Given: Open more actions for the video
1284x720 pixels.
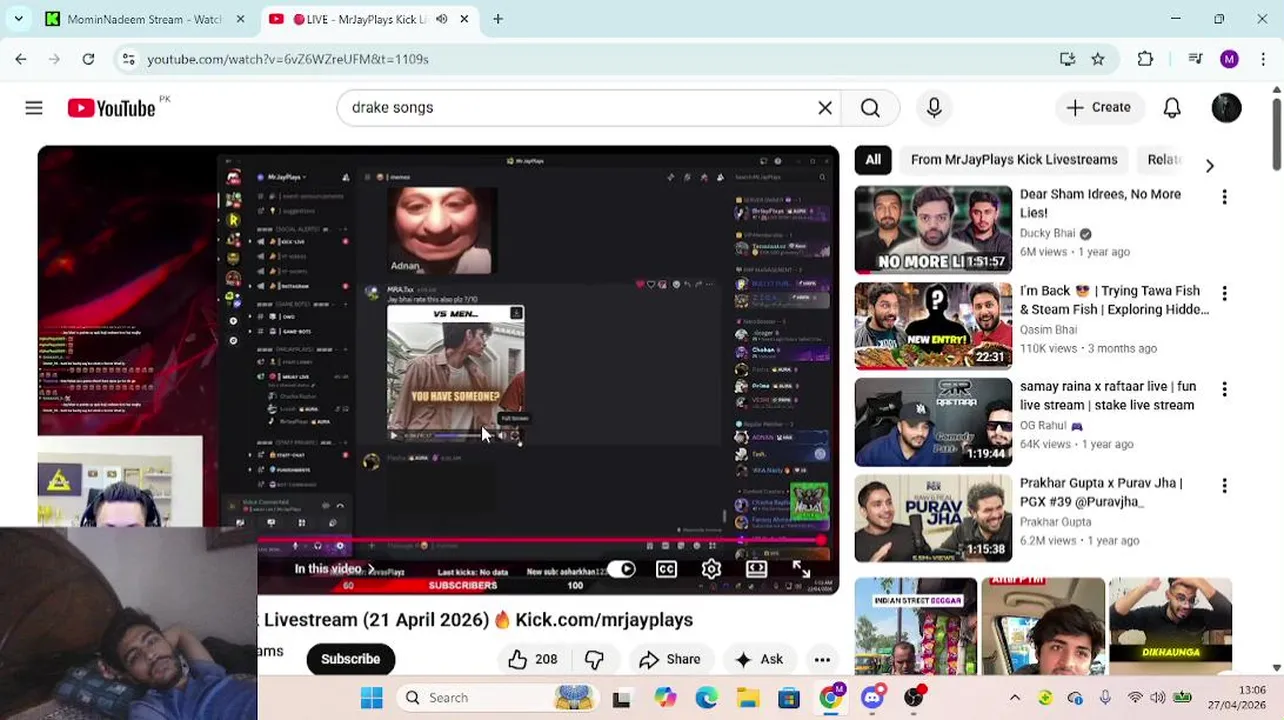Looking at the screenshot, I should coord(822,659).
